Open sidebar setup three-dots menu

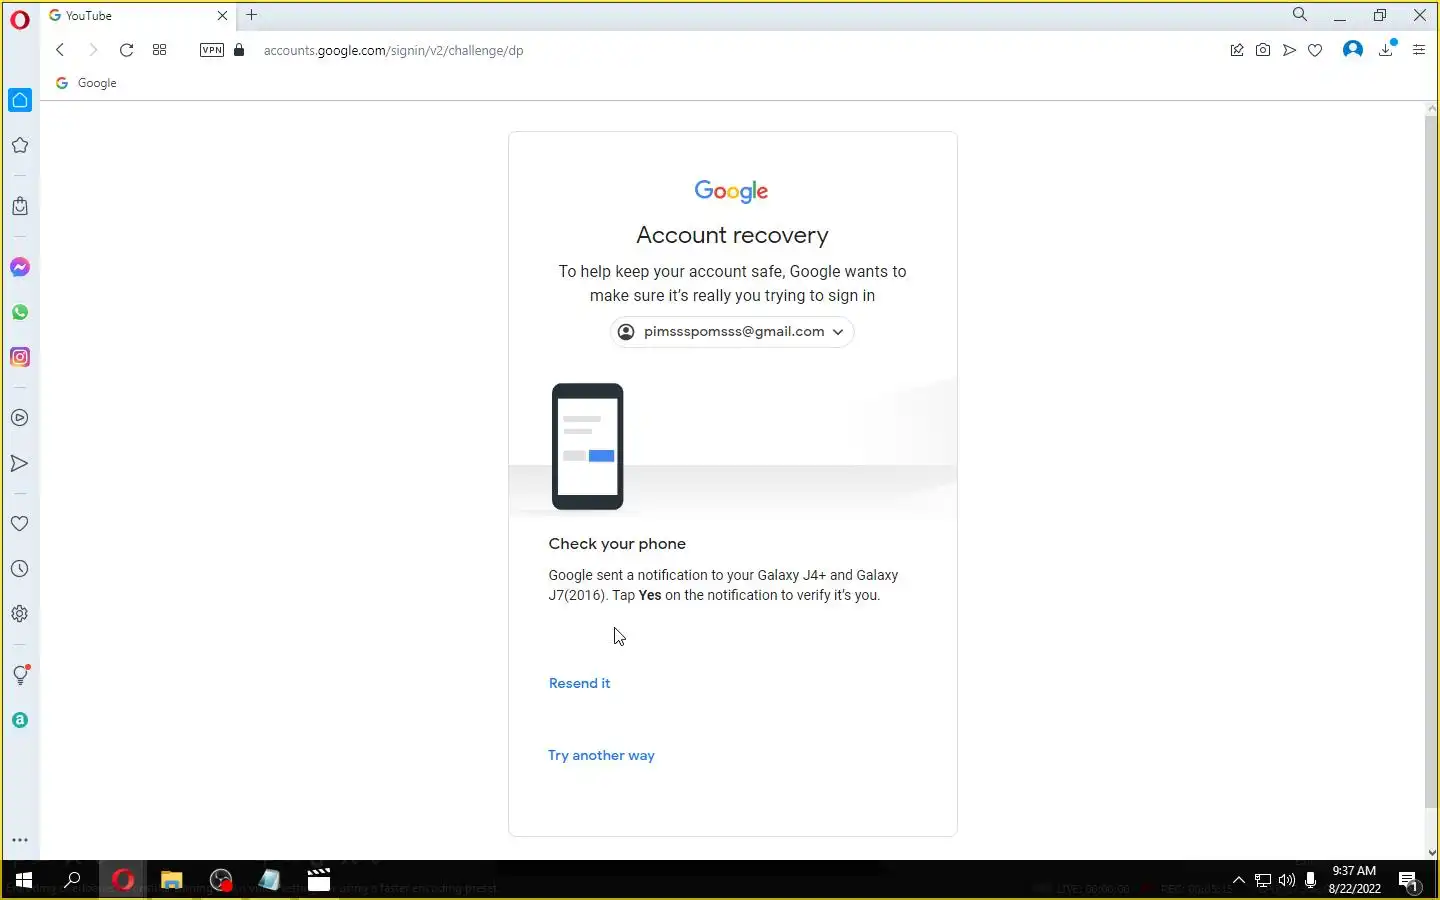point(20,840)
